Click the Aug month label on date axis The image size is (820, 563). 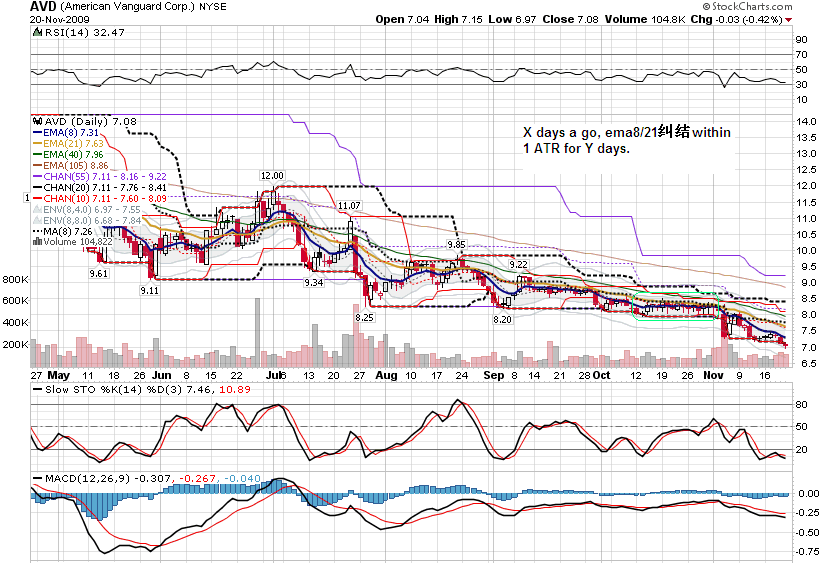(386, 375)
